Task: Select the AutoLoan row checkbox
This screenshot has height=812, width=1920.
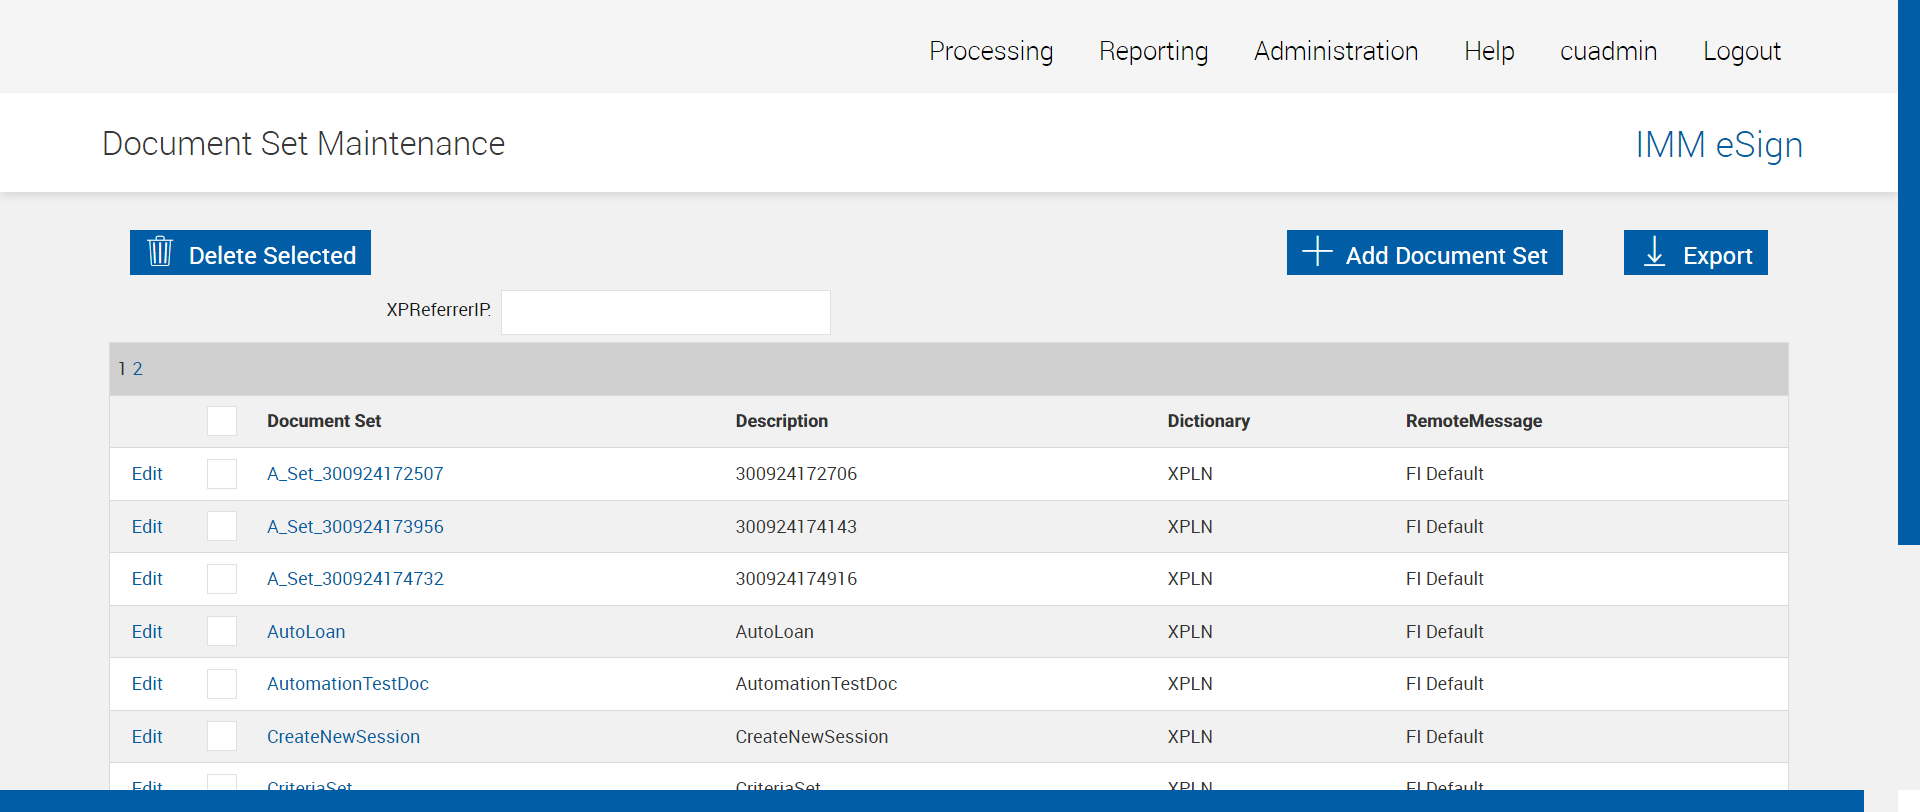Action: [222, 632]
